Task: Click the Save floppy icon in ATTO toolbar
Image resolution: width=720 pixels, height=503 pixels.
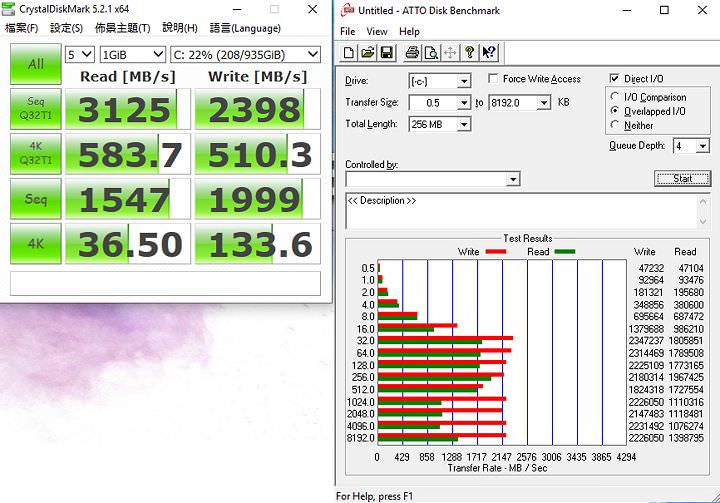Action: click(386, 53)
